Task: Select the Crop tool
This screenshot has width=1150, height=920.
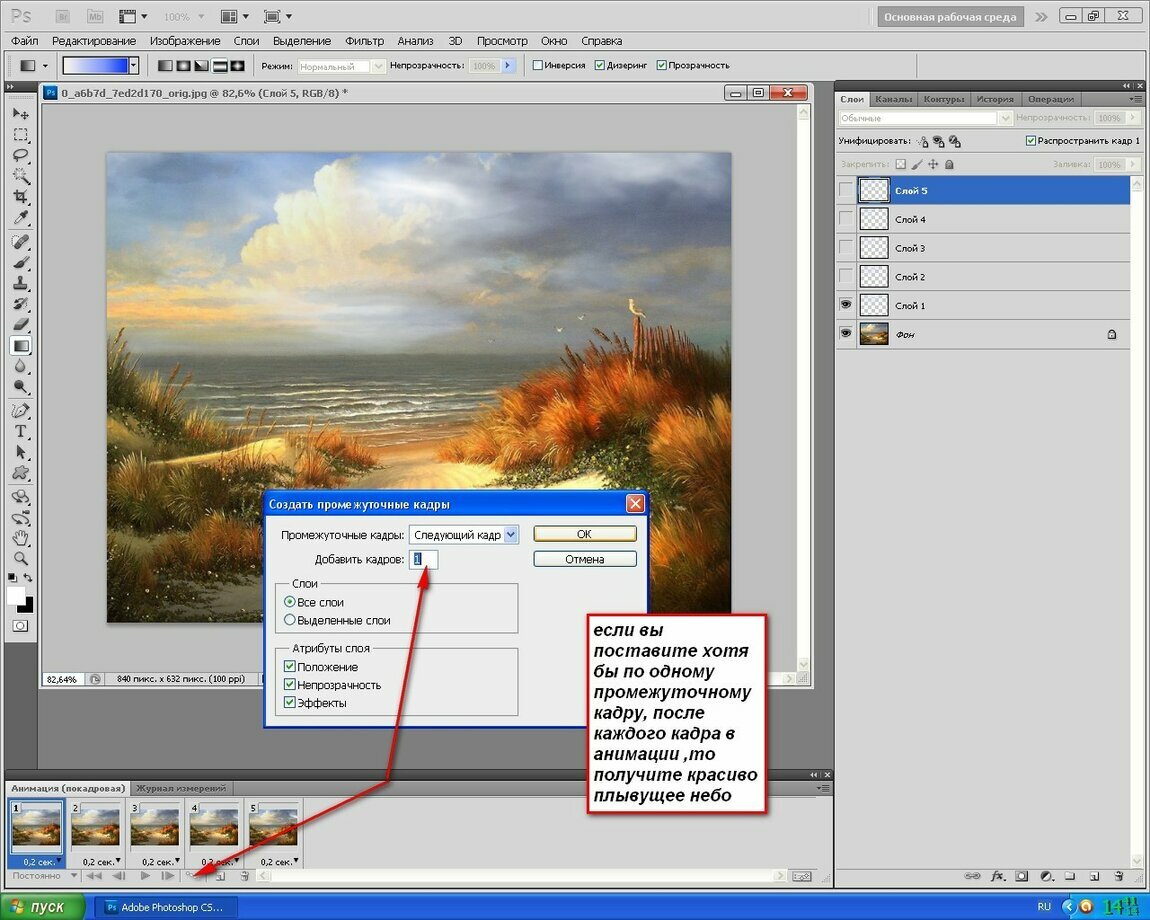Action: [21, 196]
